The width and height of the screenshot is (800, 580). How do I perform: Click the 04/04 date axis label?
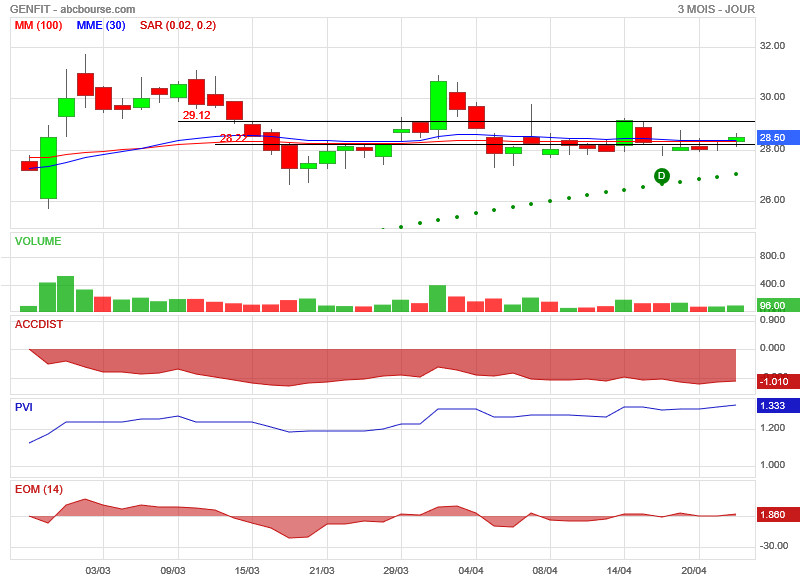471,570
